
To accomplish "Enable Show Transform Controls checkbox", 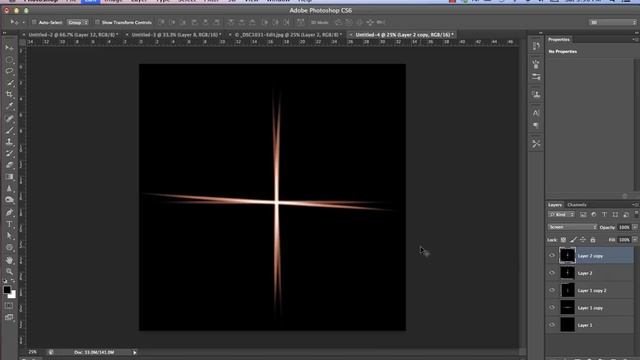I will pos(97,22).
